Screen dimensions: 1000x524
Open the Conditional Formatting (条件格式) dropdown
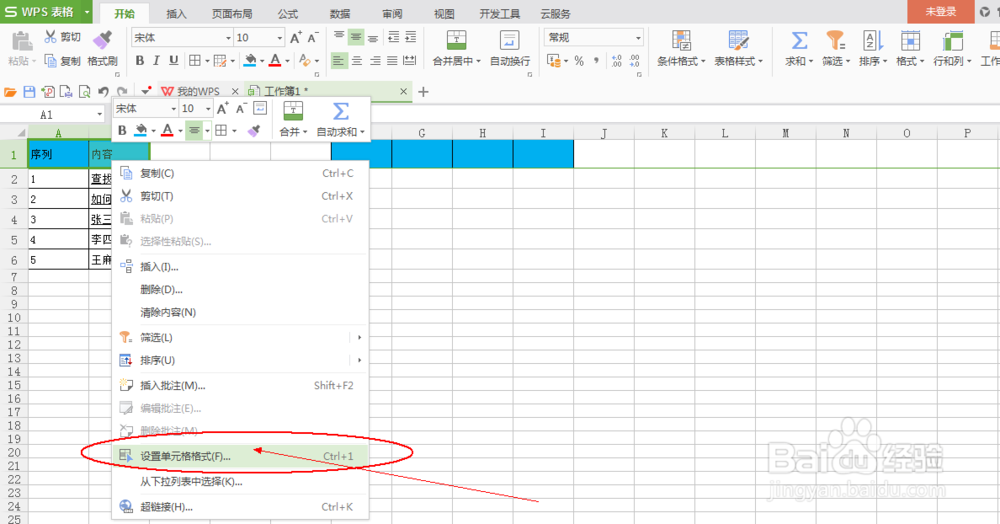[703, 61]
